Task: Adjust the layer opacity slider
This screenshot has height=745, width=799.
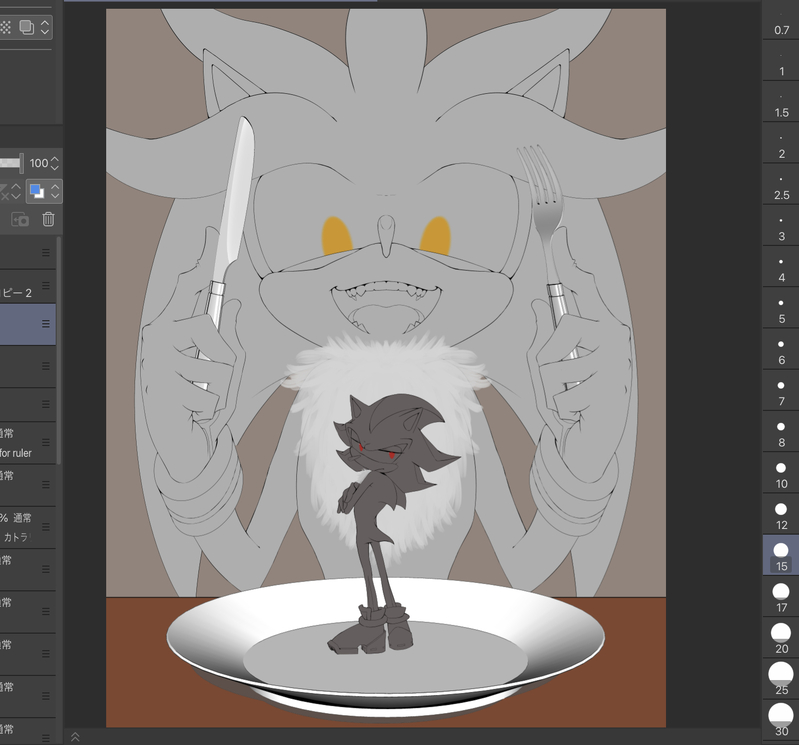Action: [x=11, y=163]
